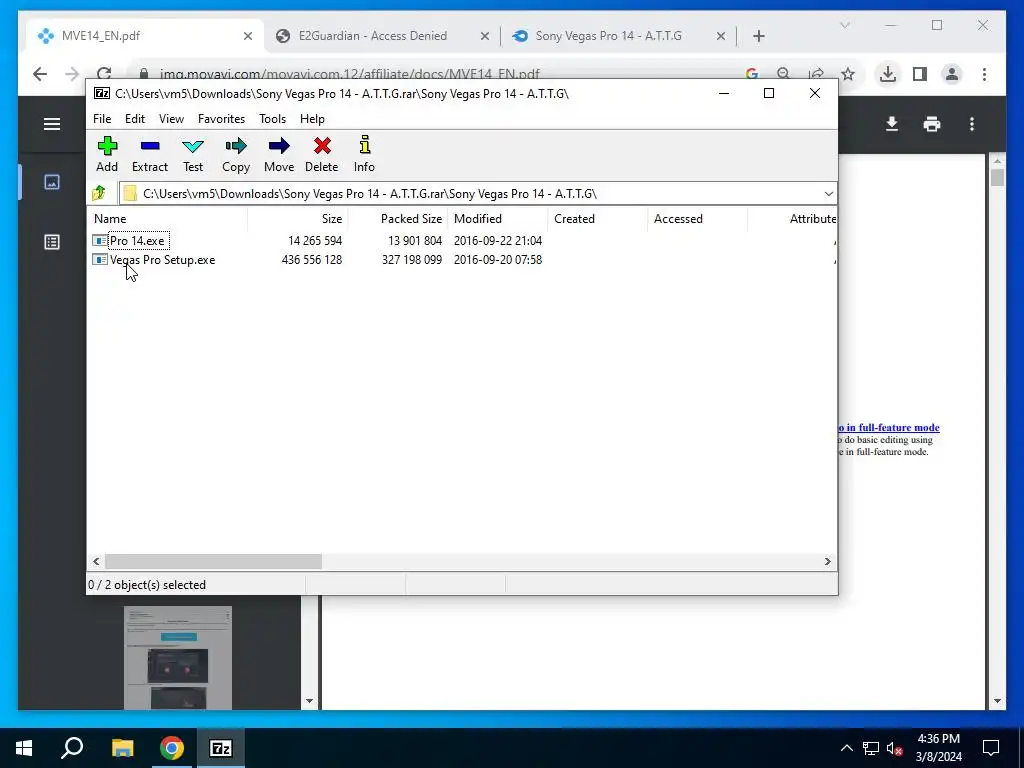This screenshot has width=1024, height=768.
Task: Click the PDF vertical scrollbar thumb
Action: pos(997,178)
